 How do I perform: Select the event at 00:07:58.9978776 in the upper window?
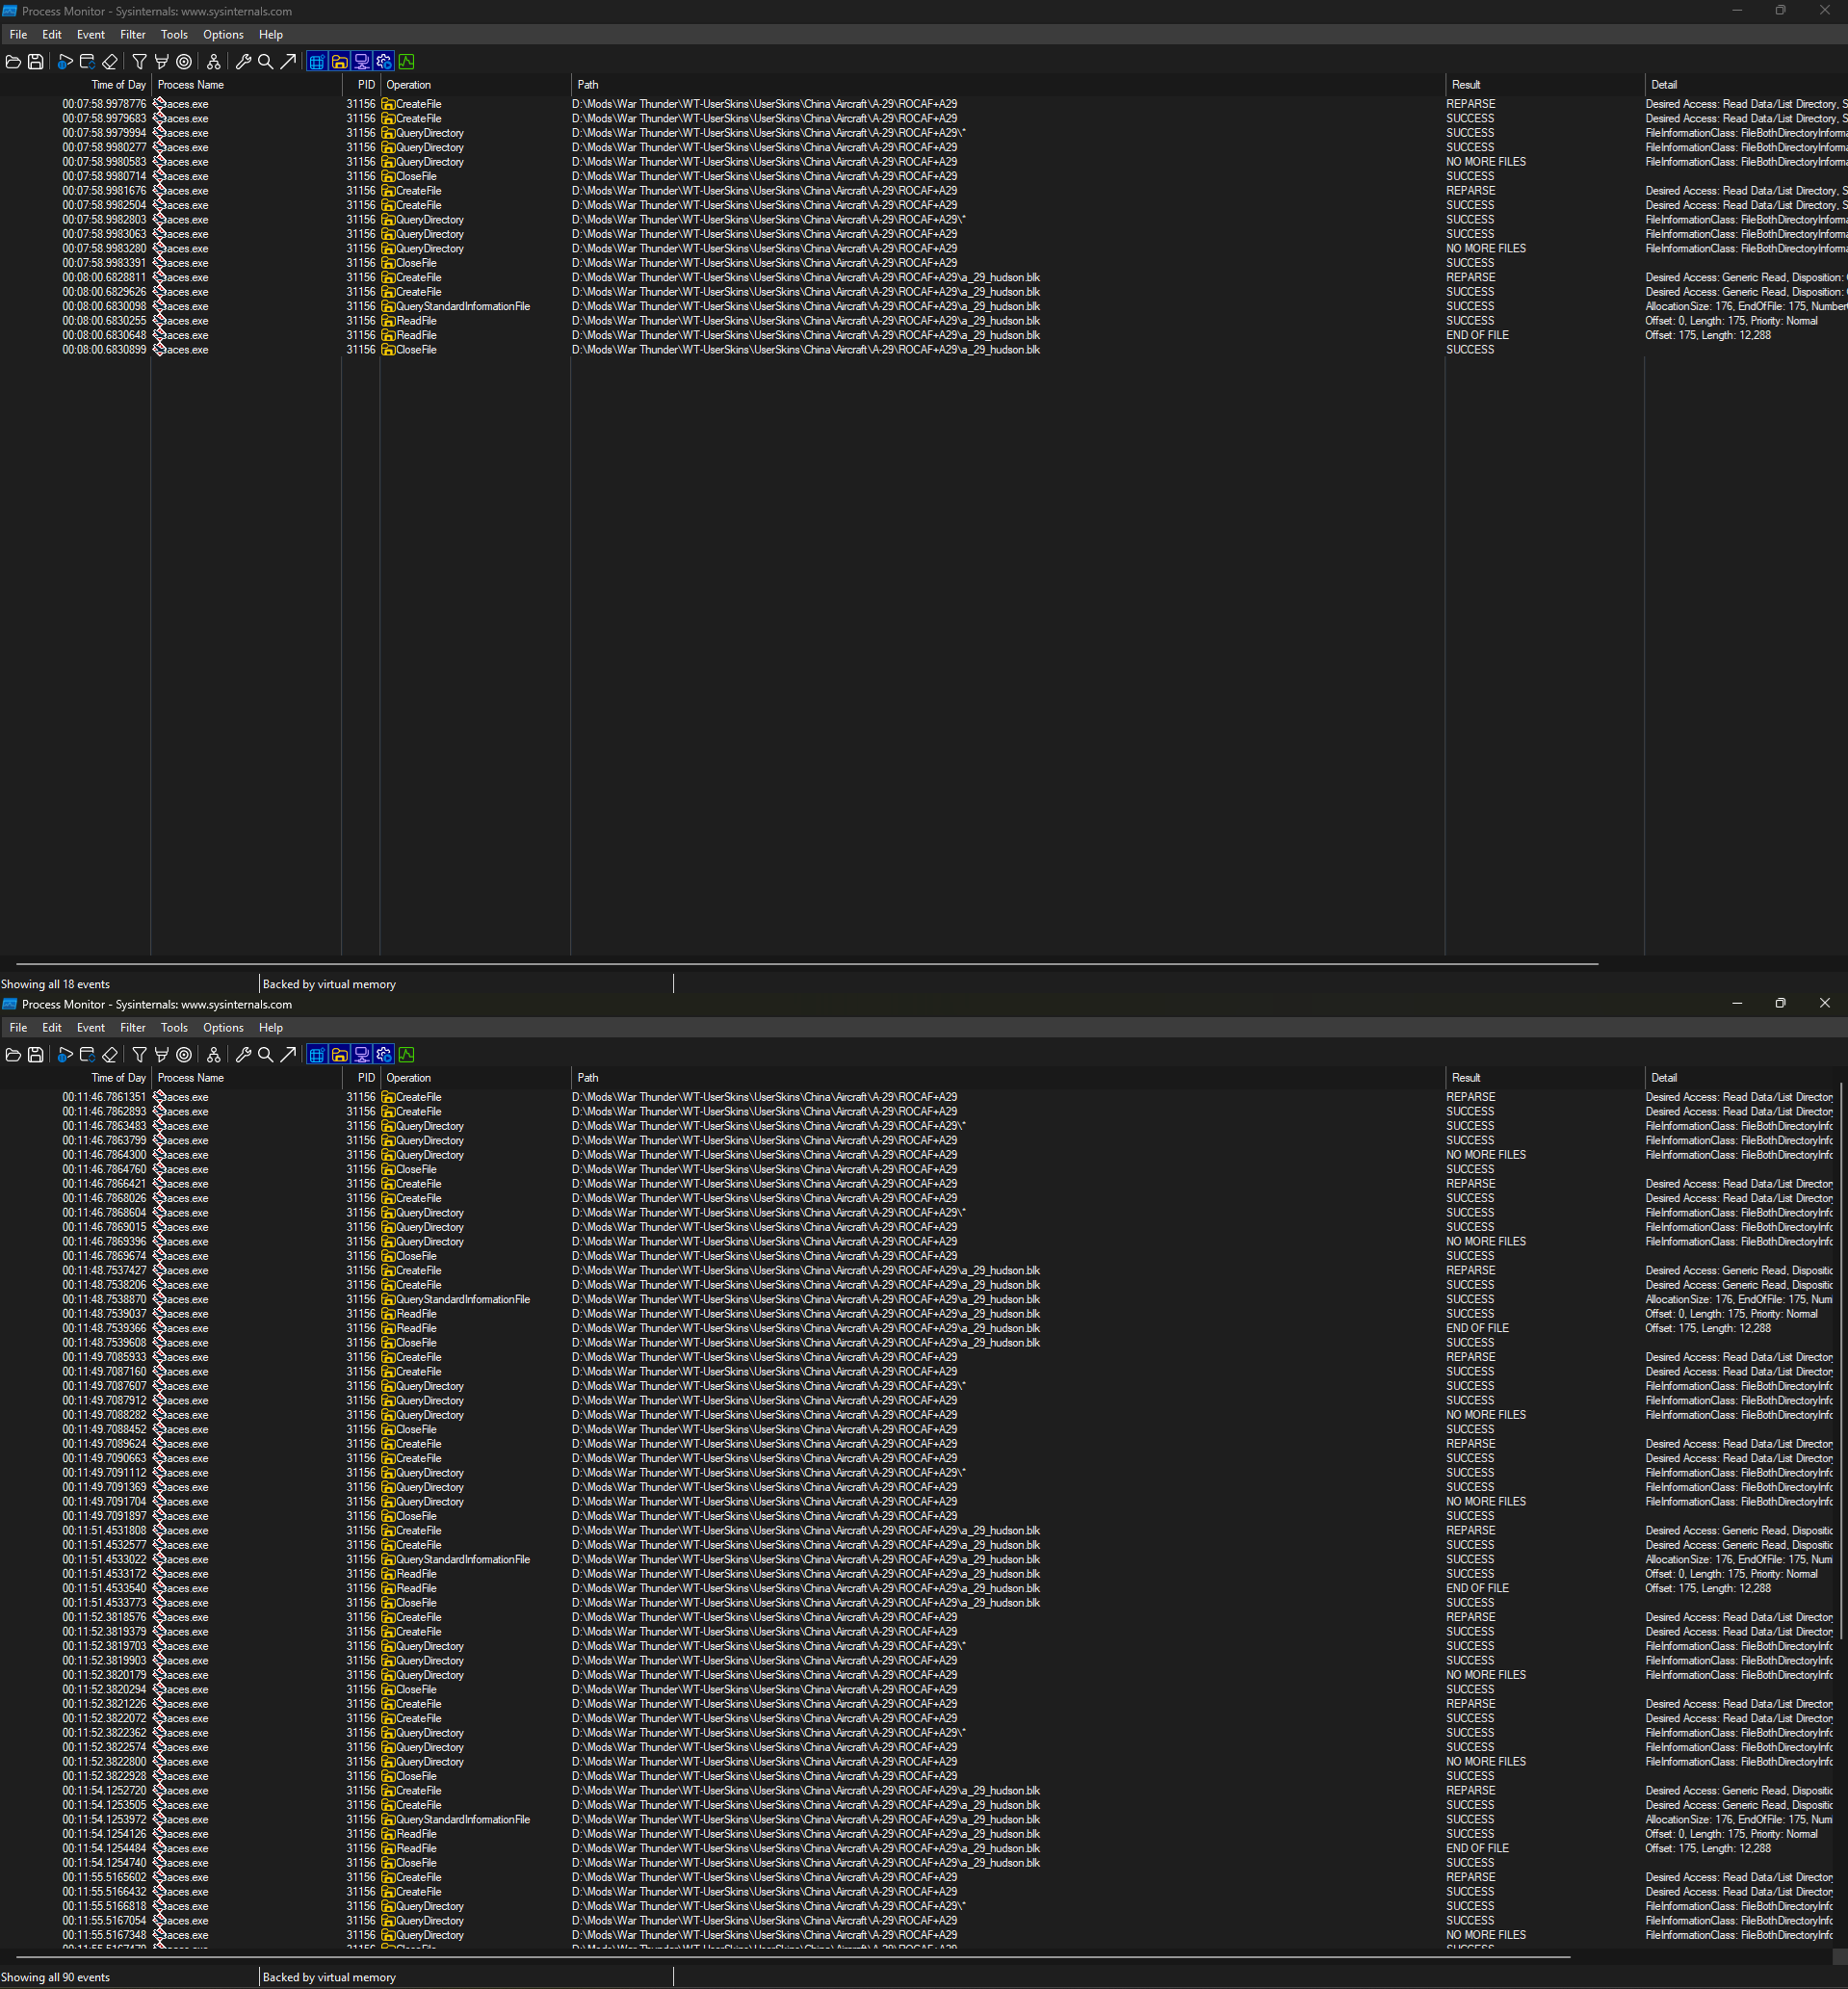[924, 104]
